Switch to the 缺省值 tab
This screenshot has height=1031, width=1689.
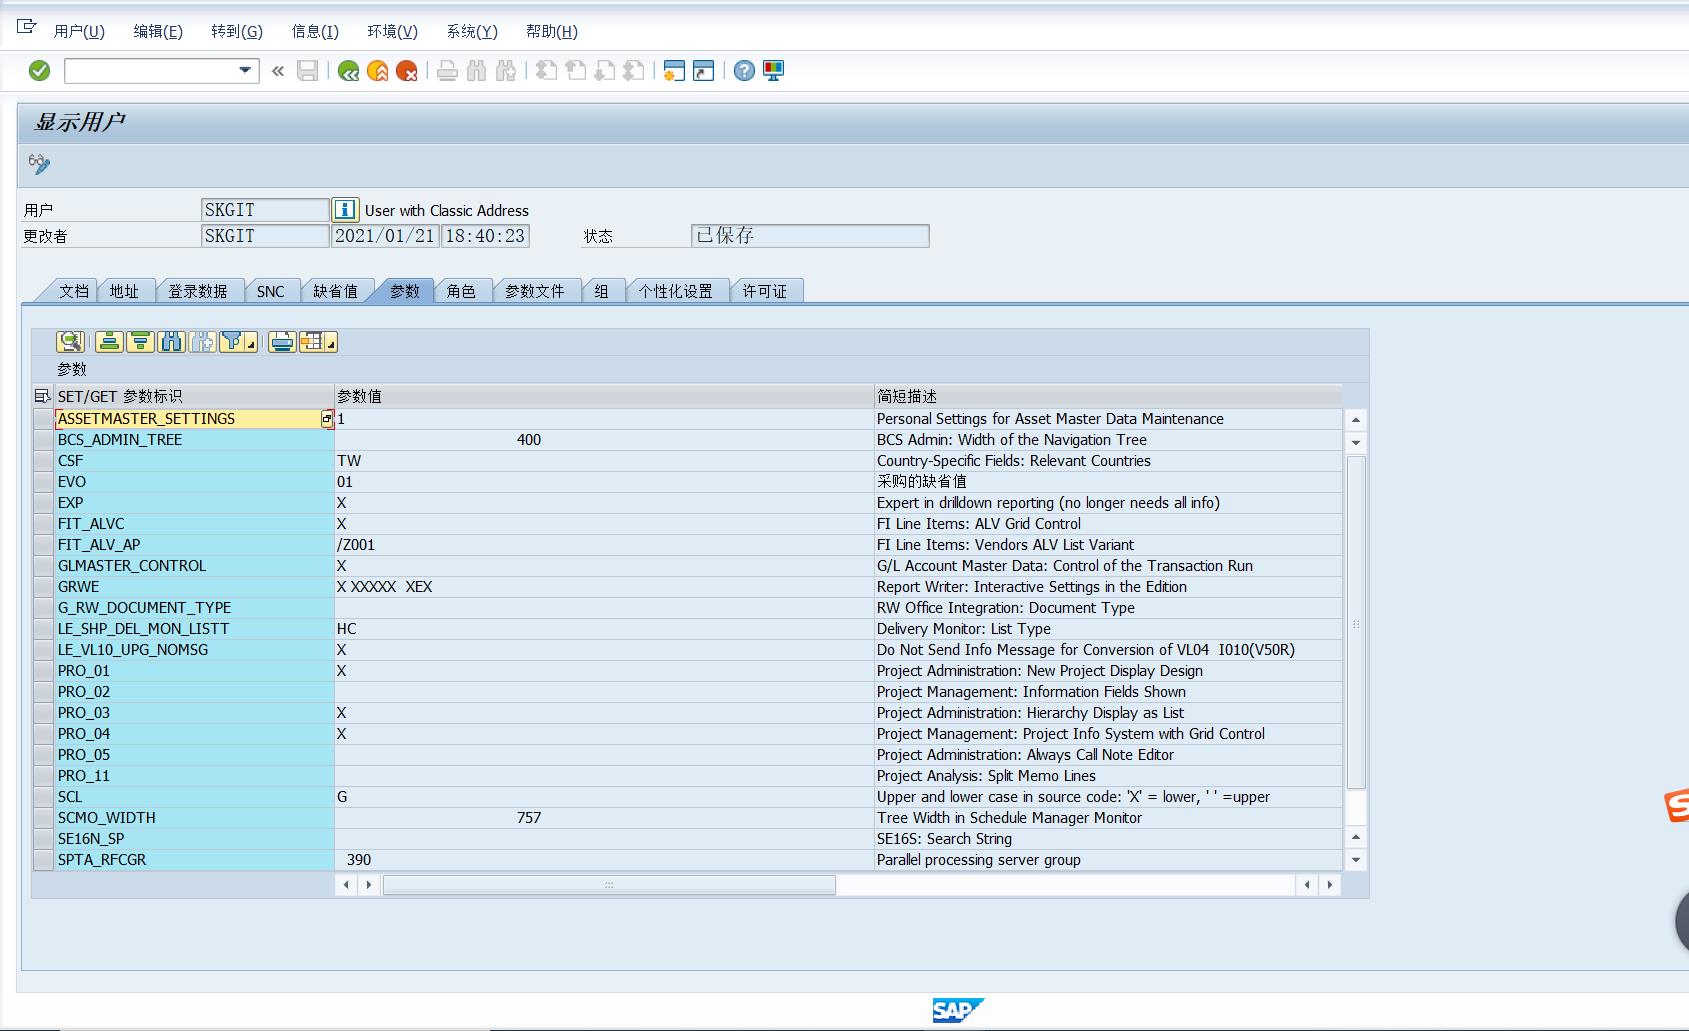point(335,291)
